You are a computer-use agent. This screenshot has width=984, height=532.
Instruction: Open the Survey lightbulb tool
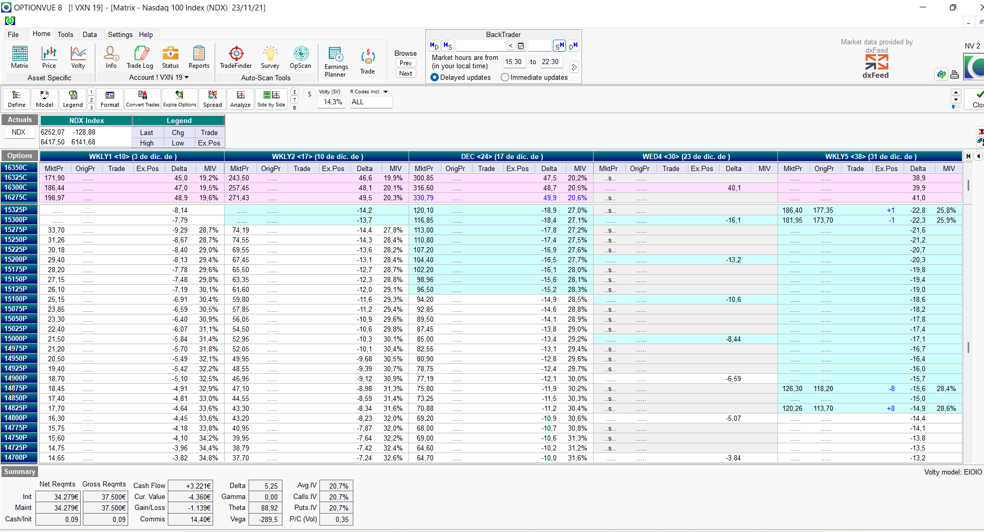pyautogui.click(x=270, y=57)
